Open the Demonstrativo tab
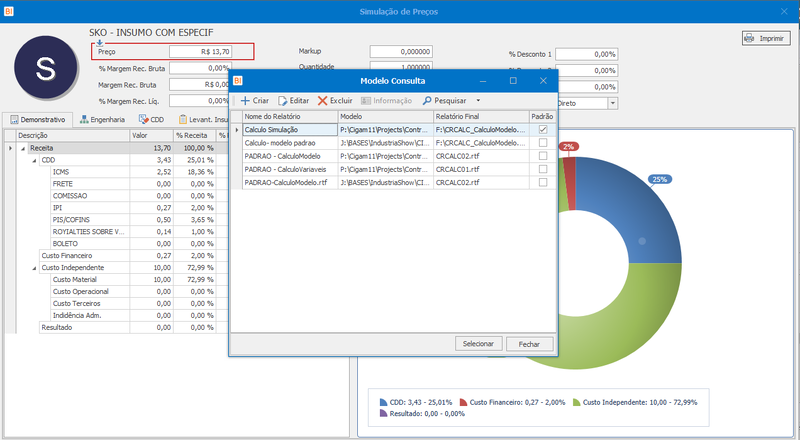 (x=38, y=119)
